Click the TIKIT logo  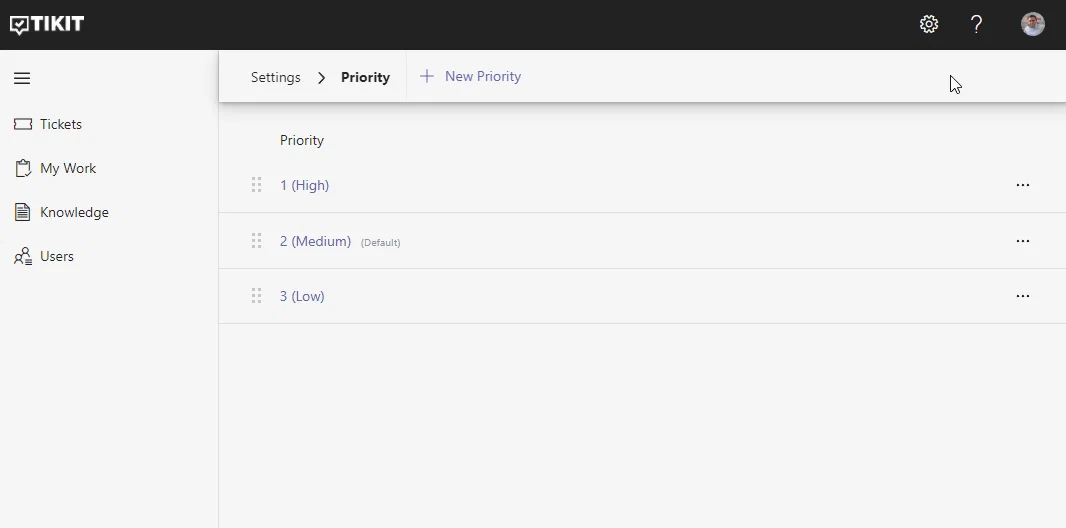pos(47,24)
